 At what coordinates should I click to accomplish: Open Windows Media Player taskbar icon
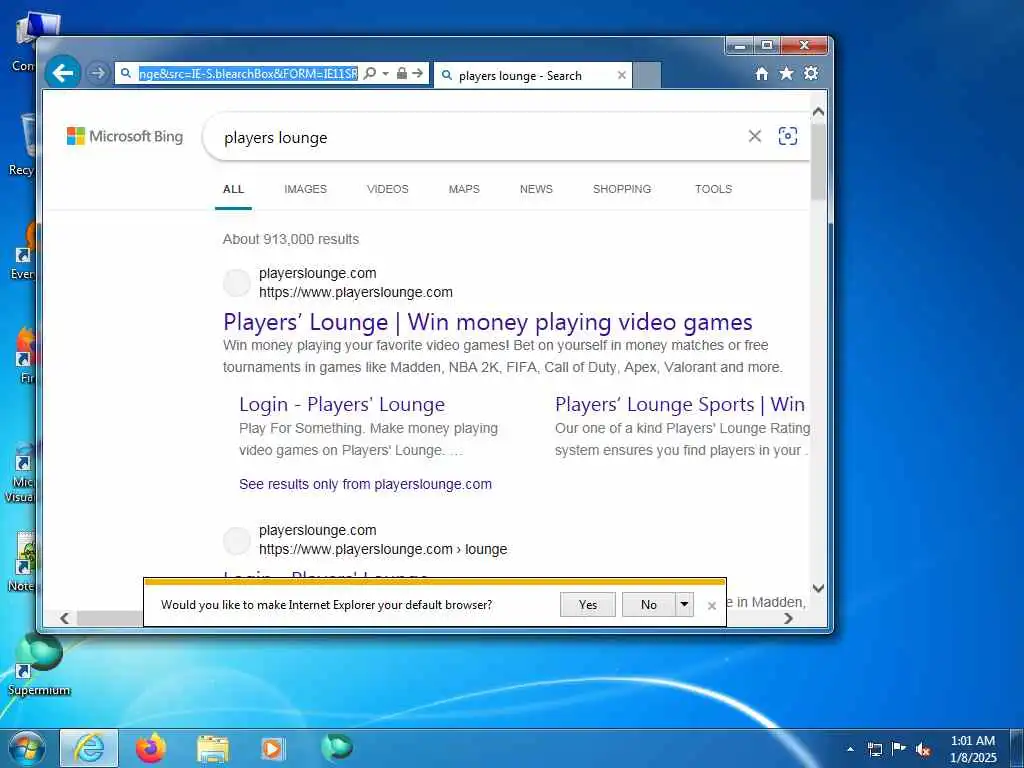[274, 748]
